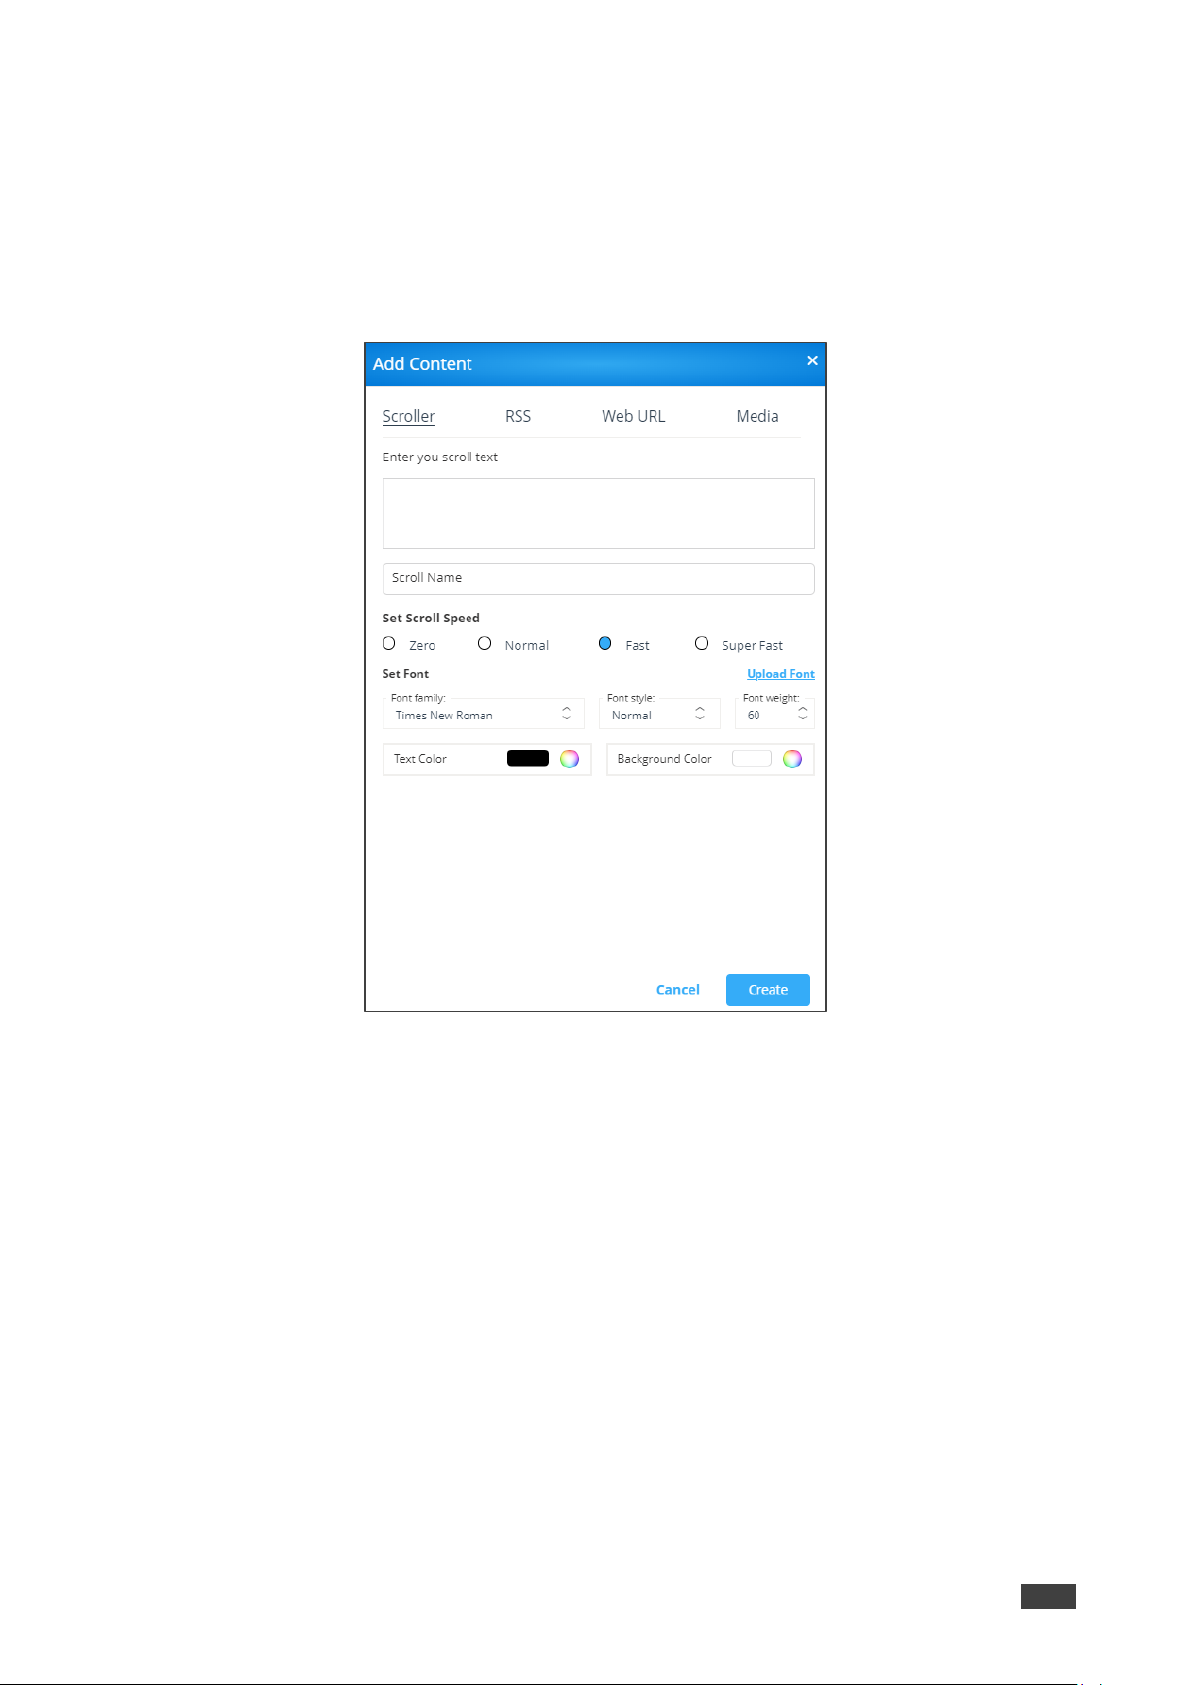Viewport: 1192px width, 1685px height.
Task: Switch to the Media tab
Action: pos(757,416)
